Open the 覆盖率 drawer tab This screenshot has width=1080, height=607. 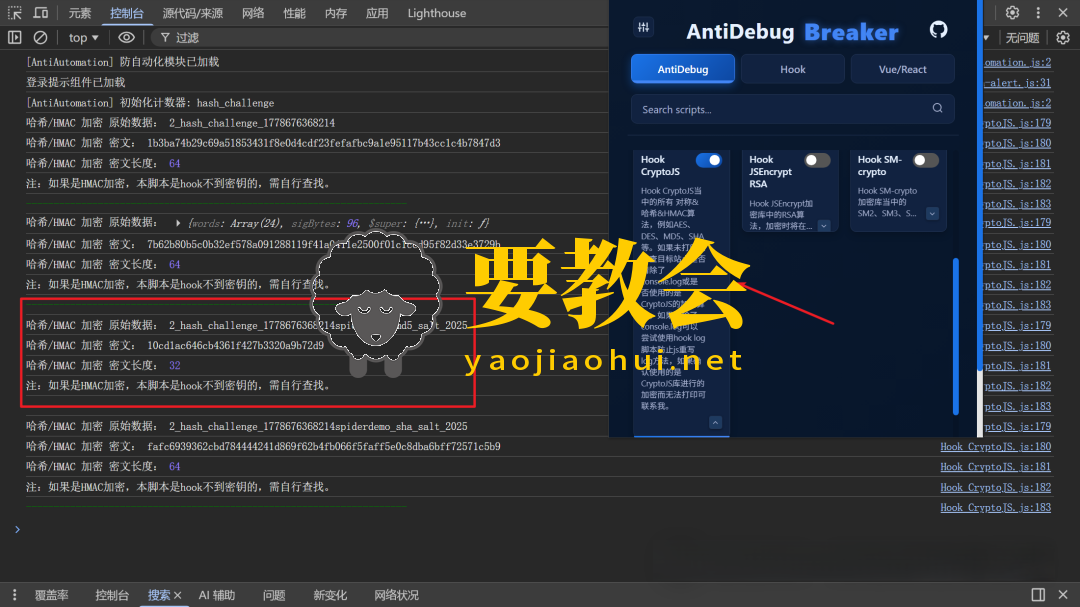[x=52, y=595]
